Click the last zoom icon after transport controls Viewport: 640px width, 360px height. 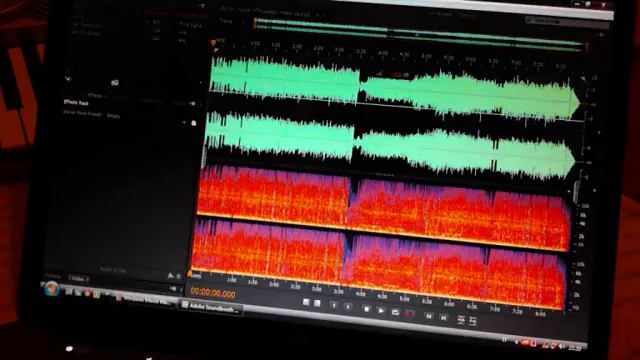click(x=473, y=321)
